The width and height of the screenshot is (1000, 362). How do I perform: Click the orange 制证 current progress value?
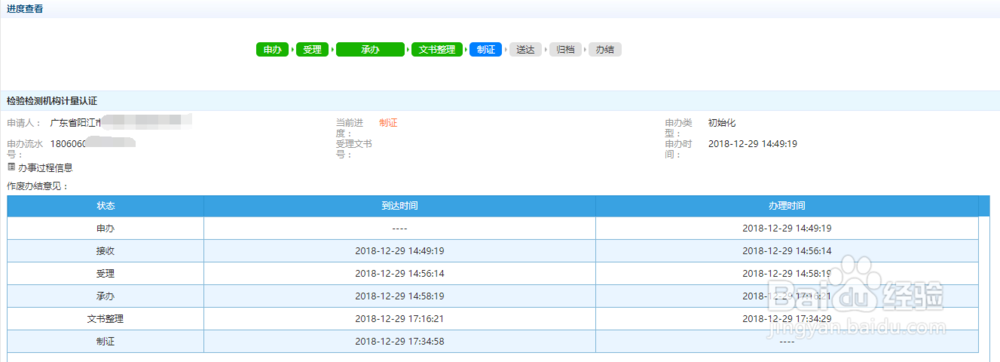click(388, 123)
